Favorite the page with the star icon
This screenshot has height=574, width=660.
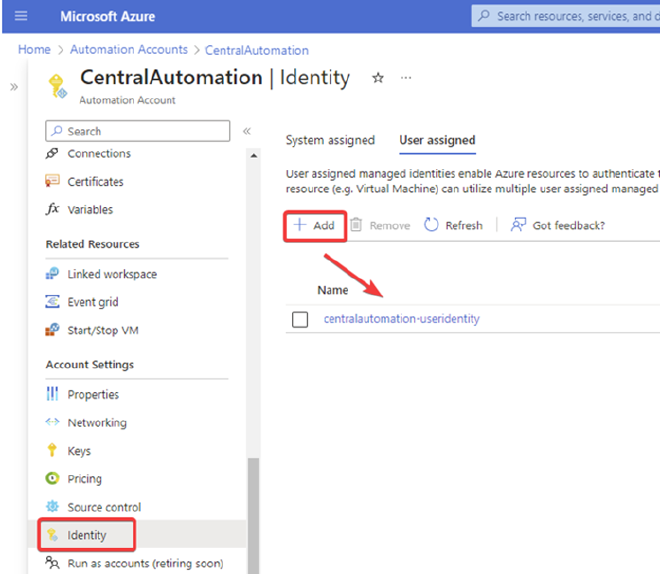point(378,78)
